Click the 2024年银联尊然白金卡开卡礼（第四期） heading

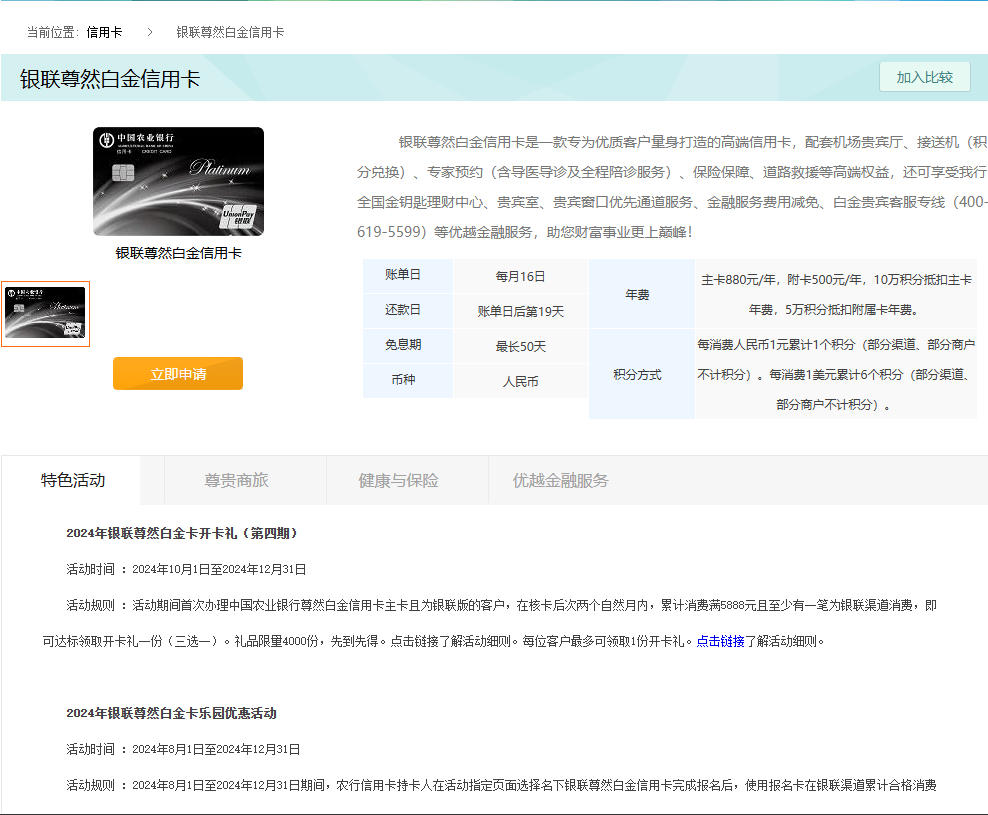181,533
